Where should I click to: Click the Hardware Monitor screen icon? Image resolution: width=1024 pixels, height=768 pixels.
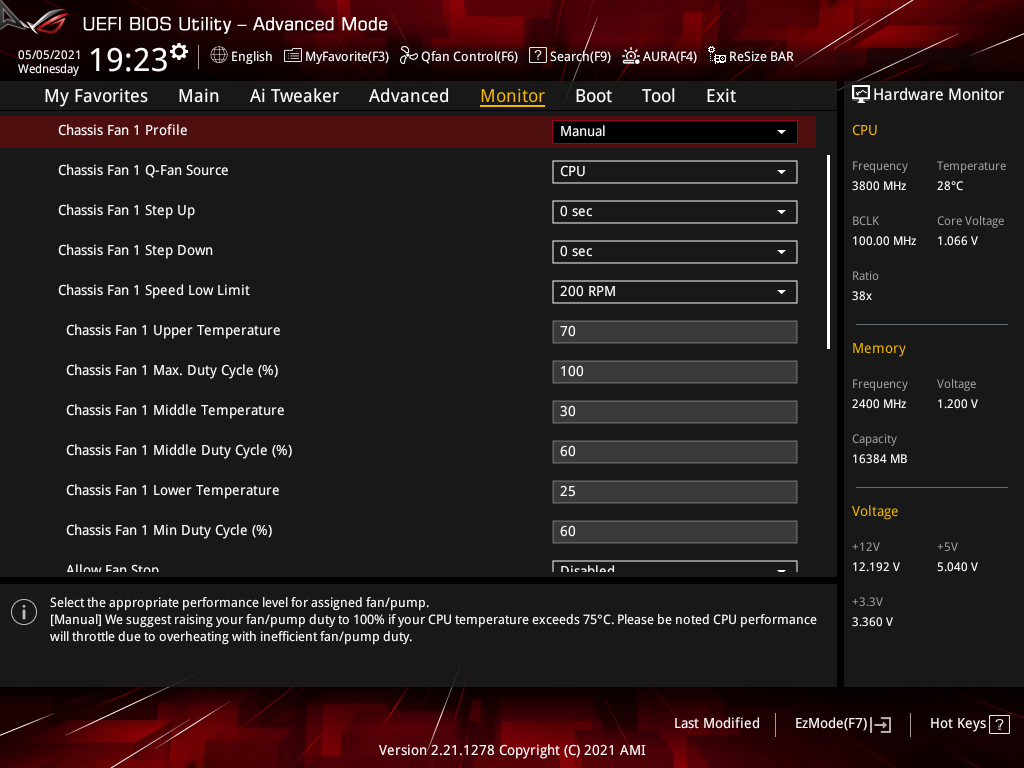(x=861, y=95)
